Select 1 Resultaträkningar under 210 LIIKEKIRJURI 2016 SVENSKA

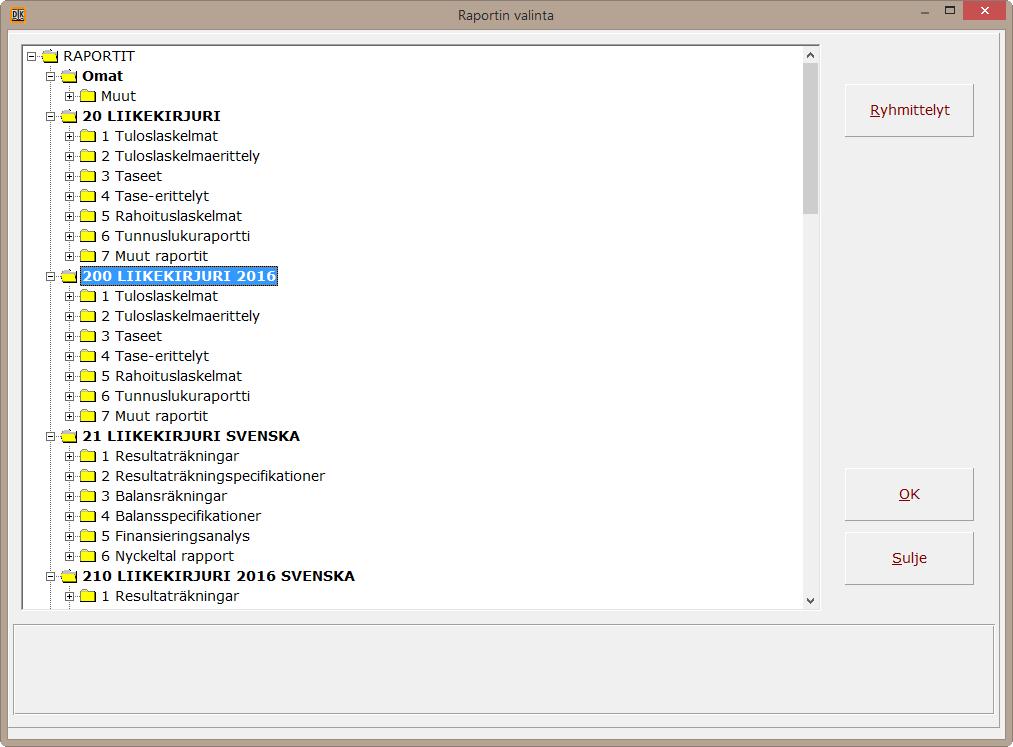[x=170, y=596]
